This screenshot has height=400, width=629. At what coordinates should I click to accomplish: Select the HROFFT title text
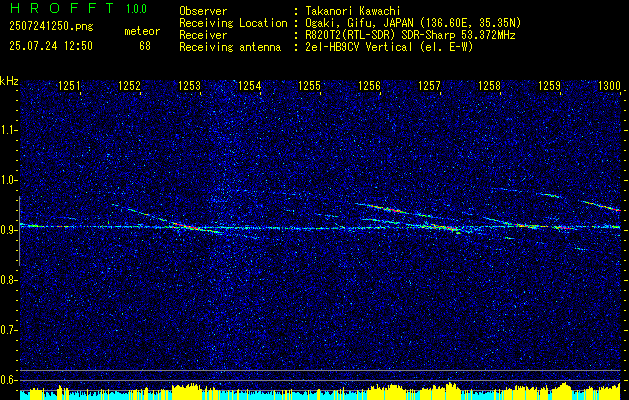(x=61, y=8)
